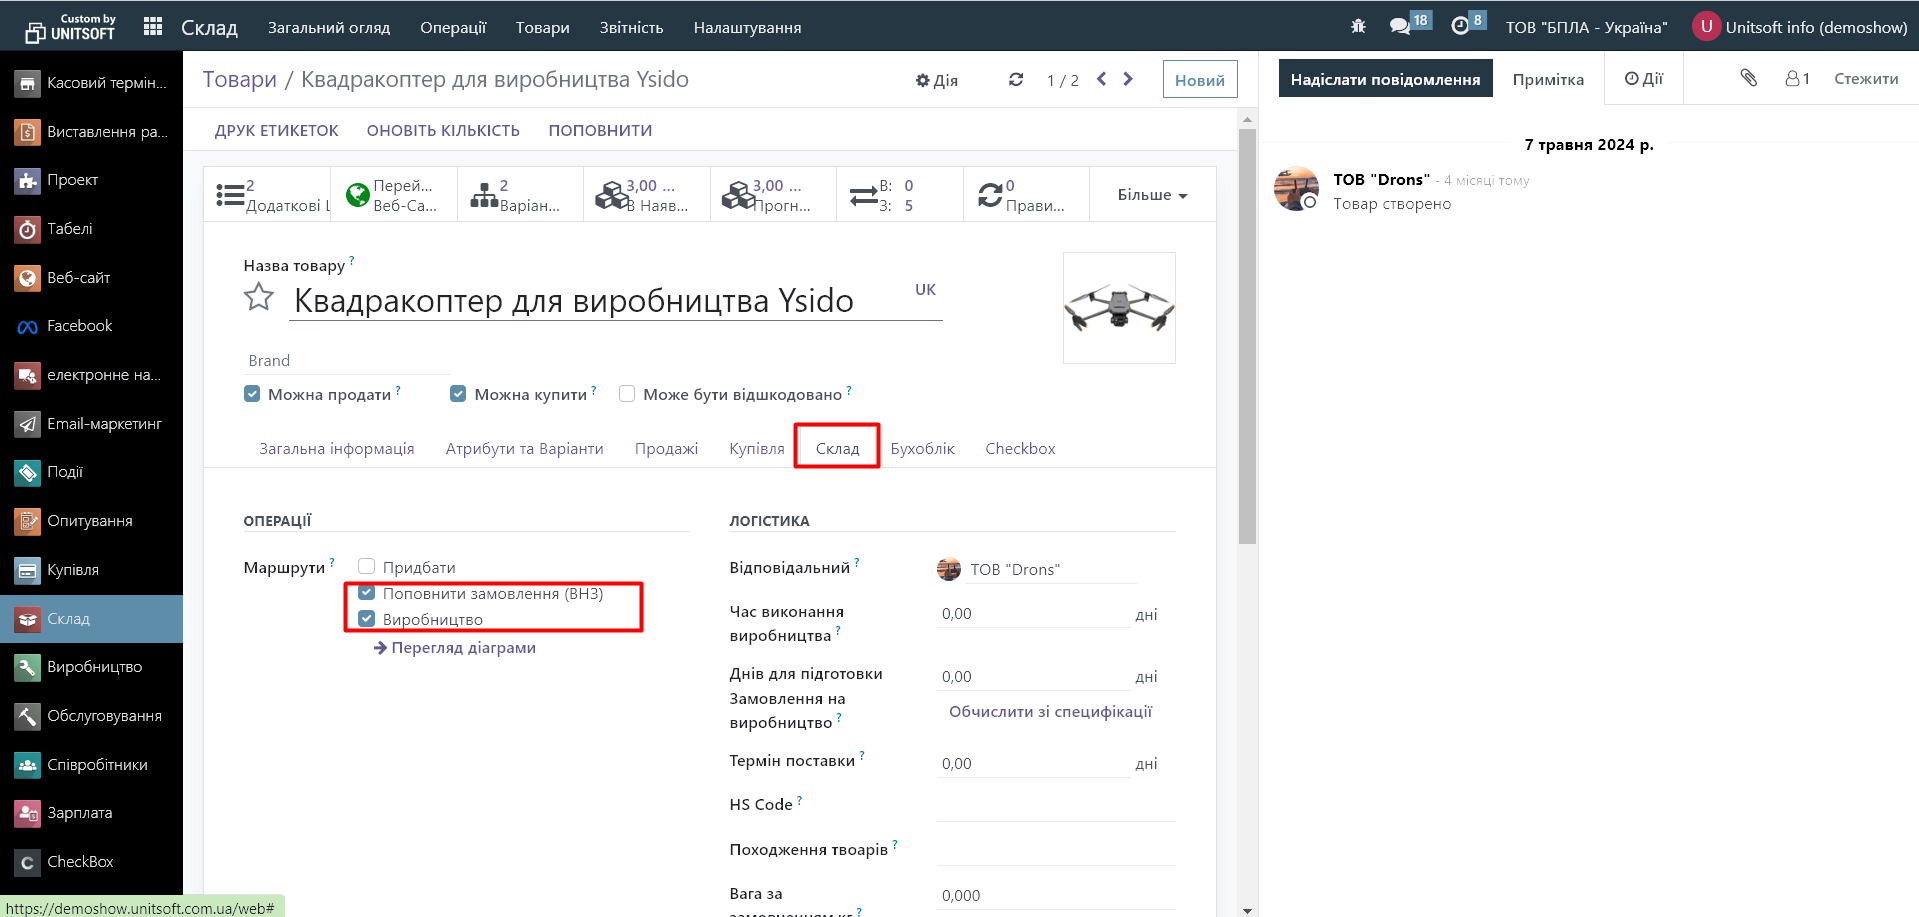Switch to Бухоблік tab
This screenshot has height=917, width=1919.
tap(922, 448)
